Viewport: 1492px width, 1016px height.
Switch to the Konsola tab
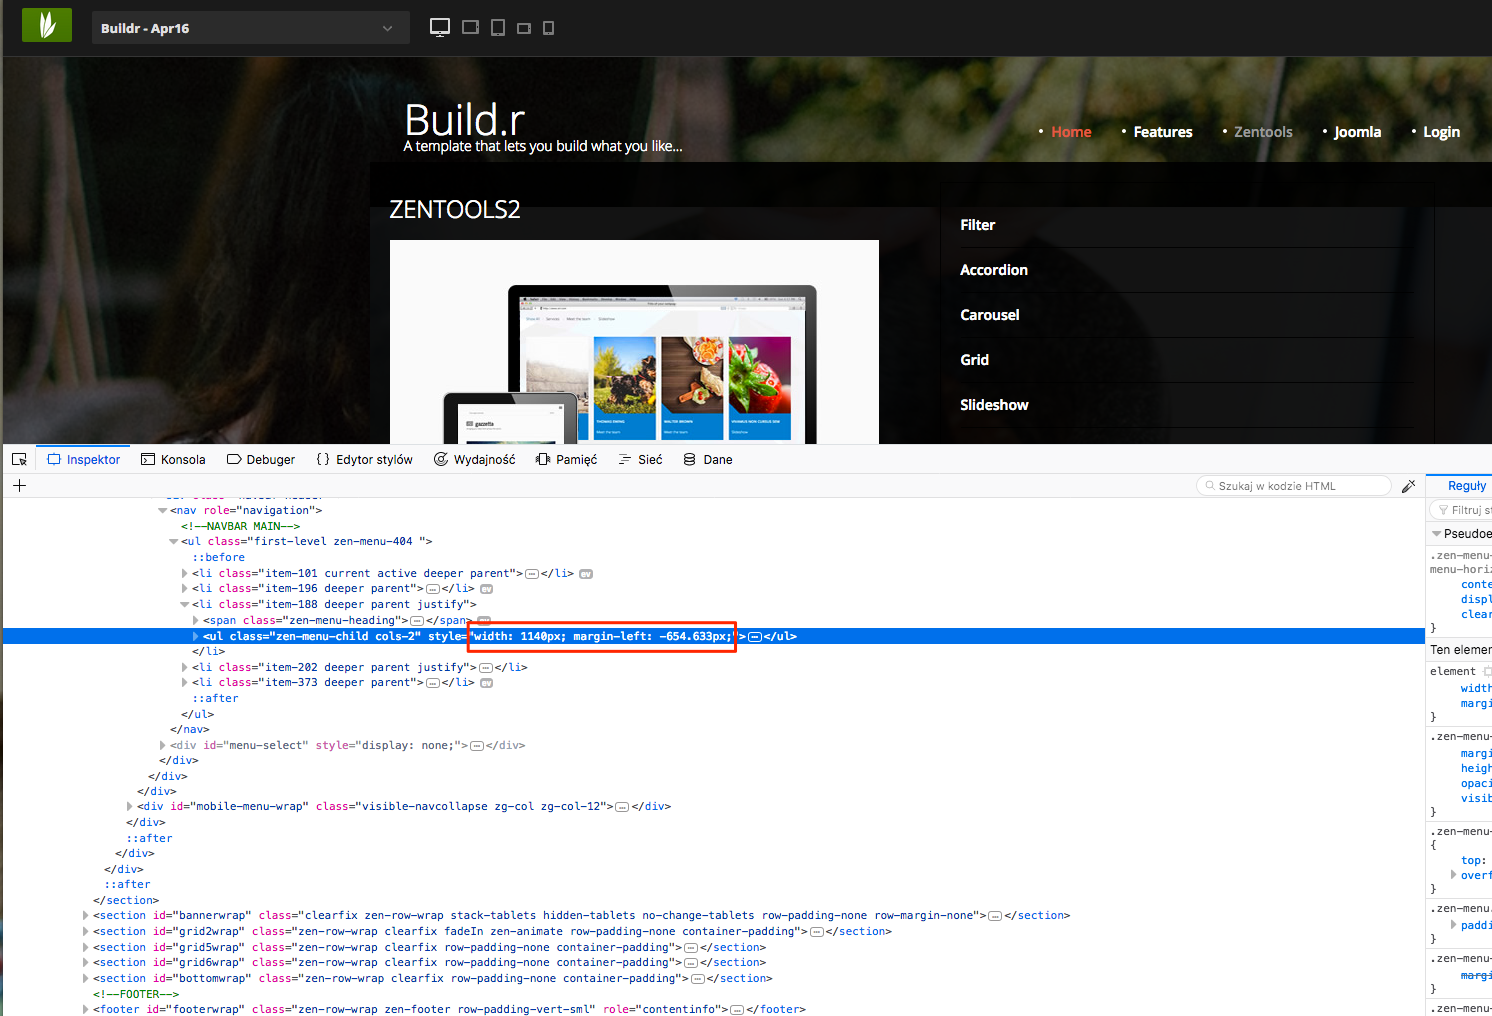pos(174,460)
